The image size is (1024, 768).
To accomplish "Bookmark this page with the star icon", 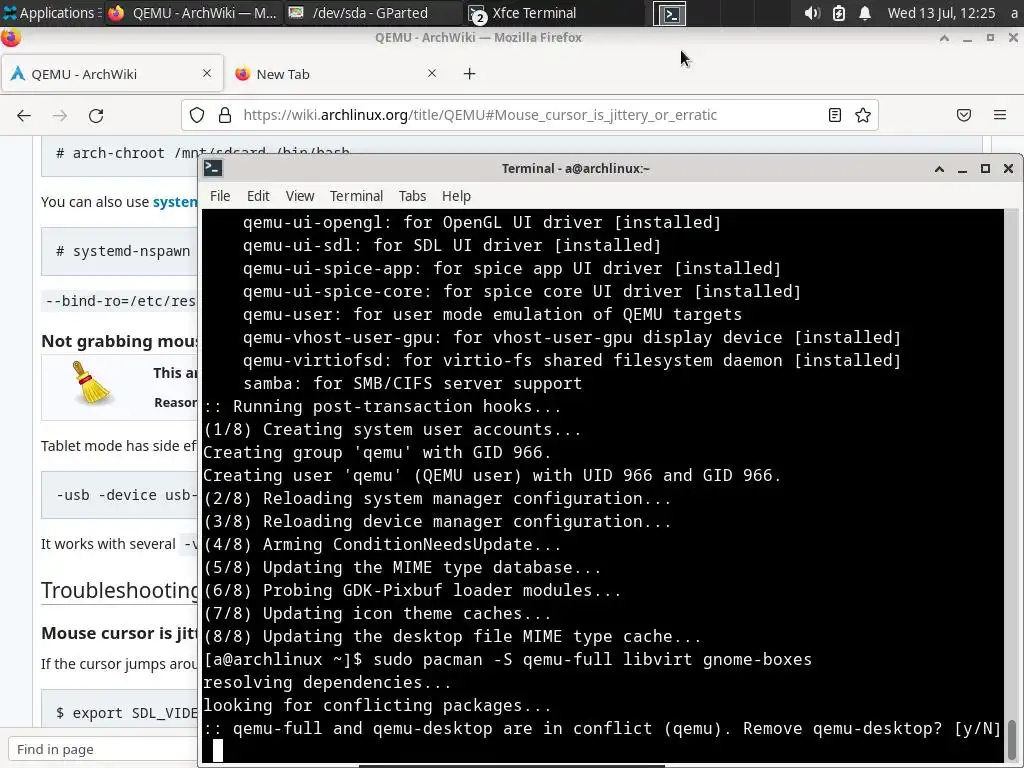I will click(863, 115).
